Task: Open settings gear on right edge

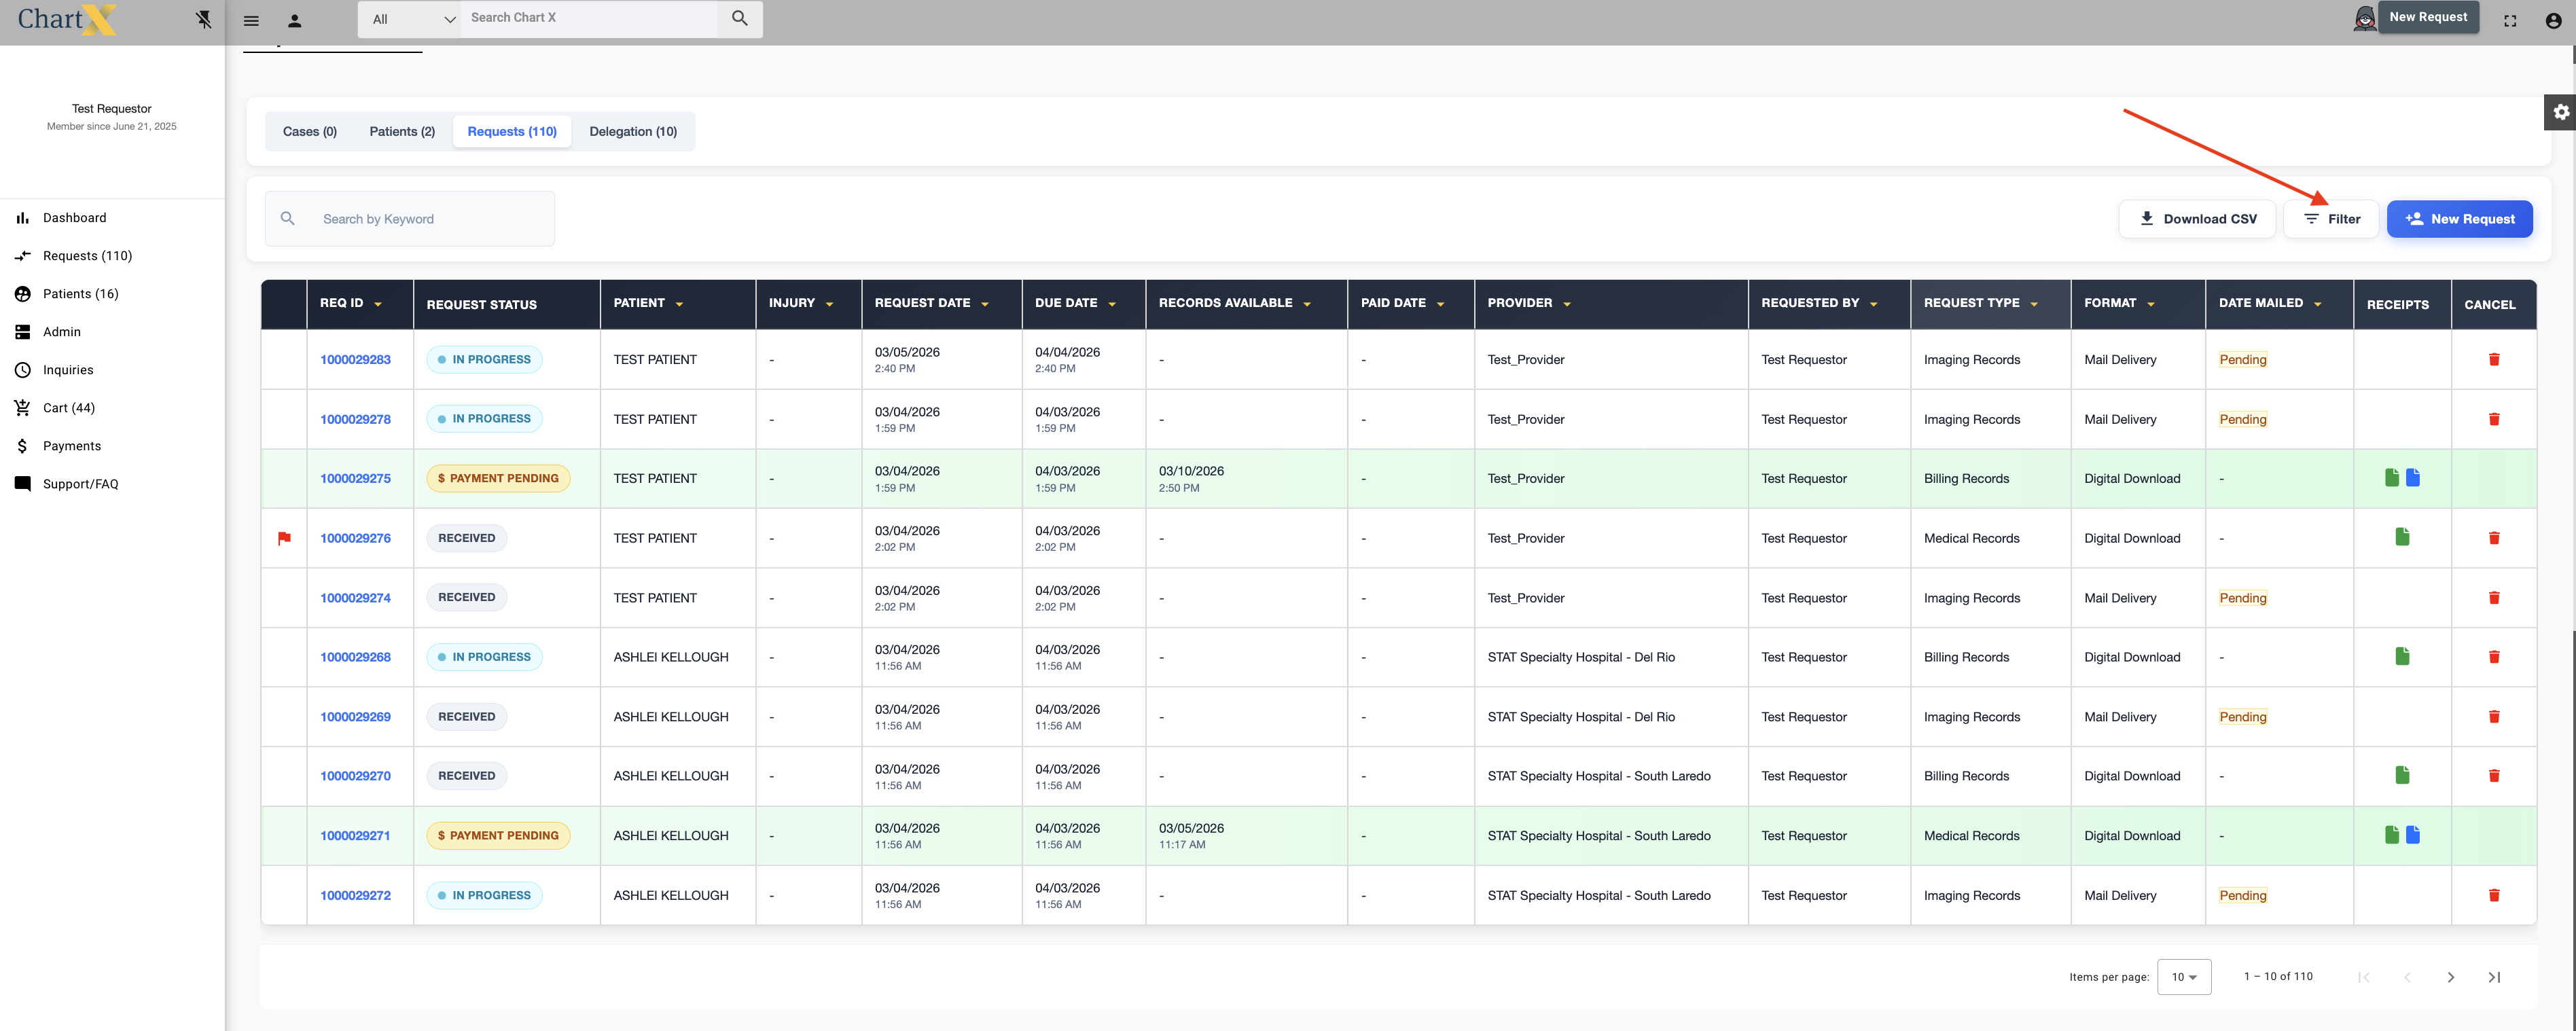Action: click(2560, 112)
